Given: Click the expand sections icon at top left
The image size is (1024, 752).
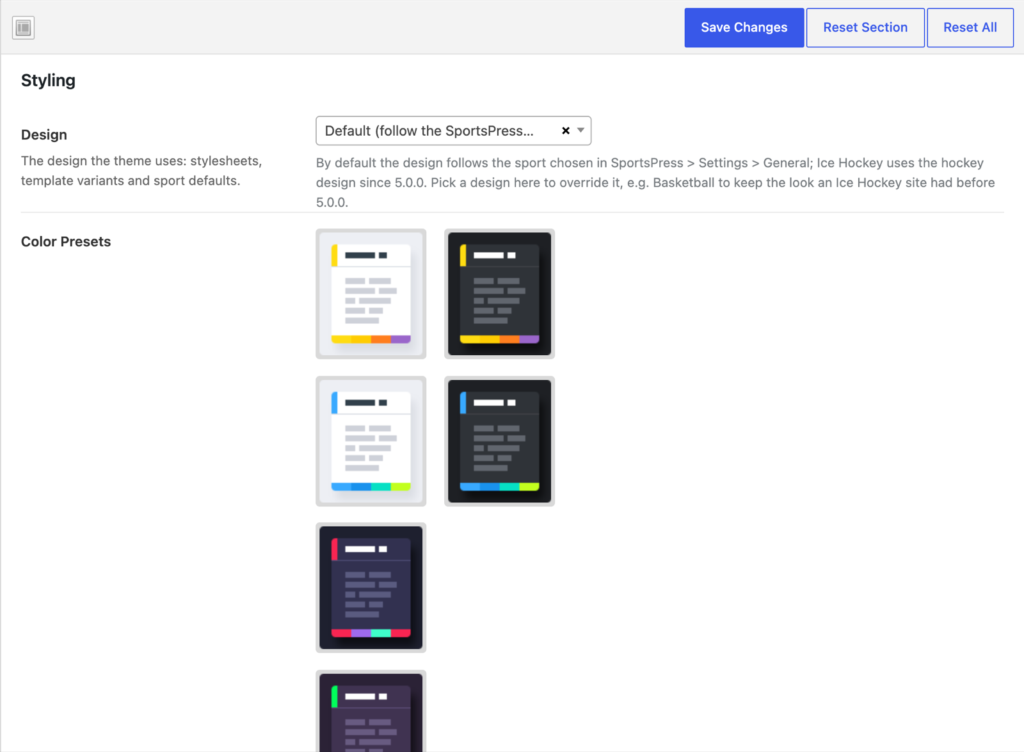Looking at the screenshot, I should (x=24, y=27).
